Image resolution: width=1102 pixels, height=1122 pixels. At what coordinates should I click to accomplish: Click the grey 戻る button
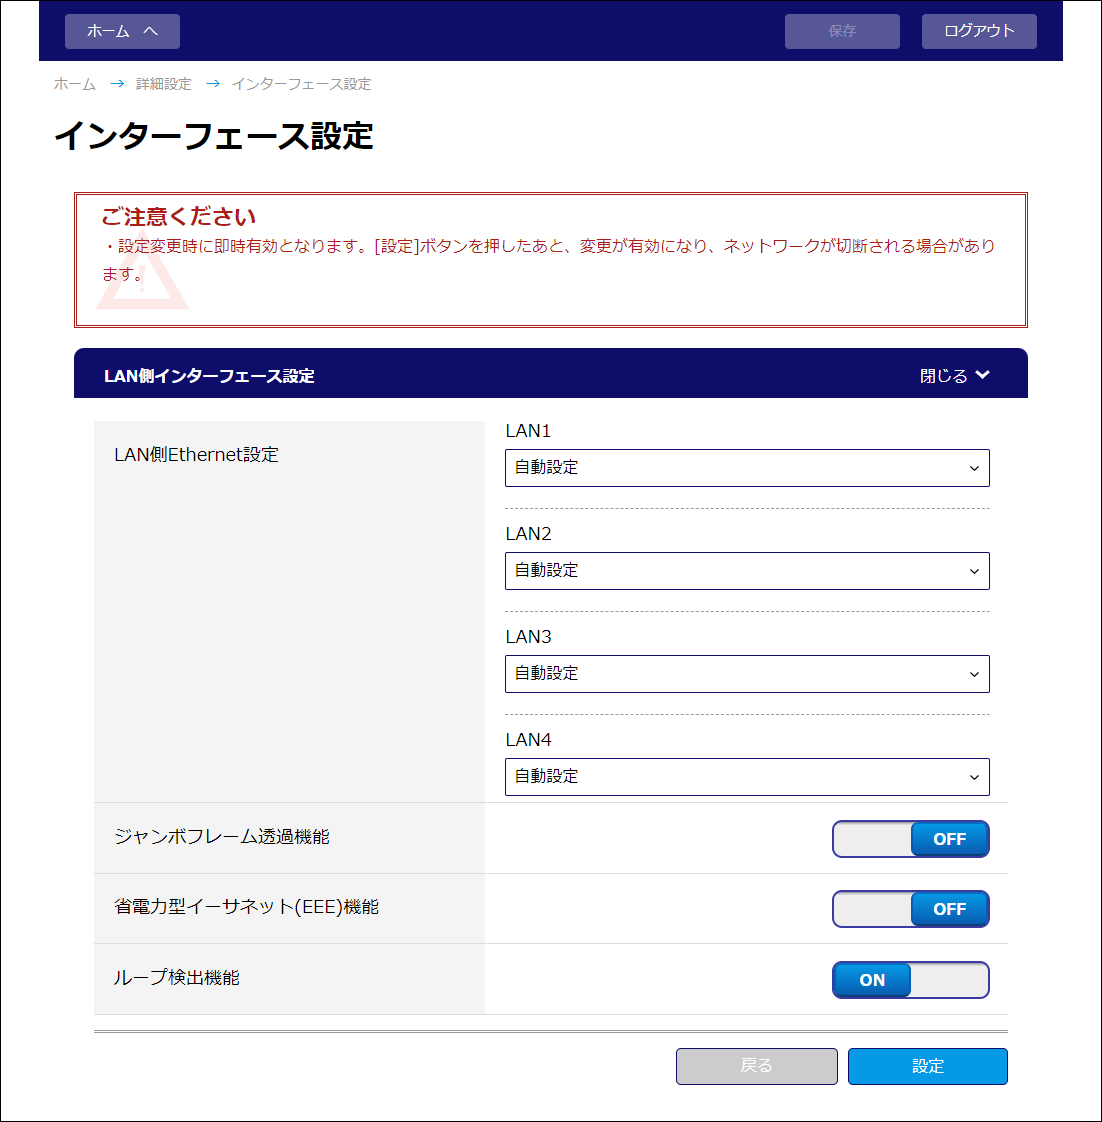pos(756,1066)
